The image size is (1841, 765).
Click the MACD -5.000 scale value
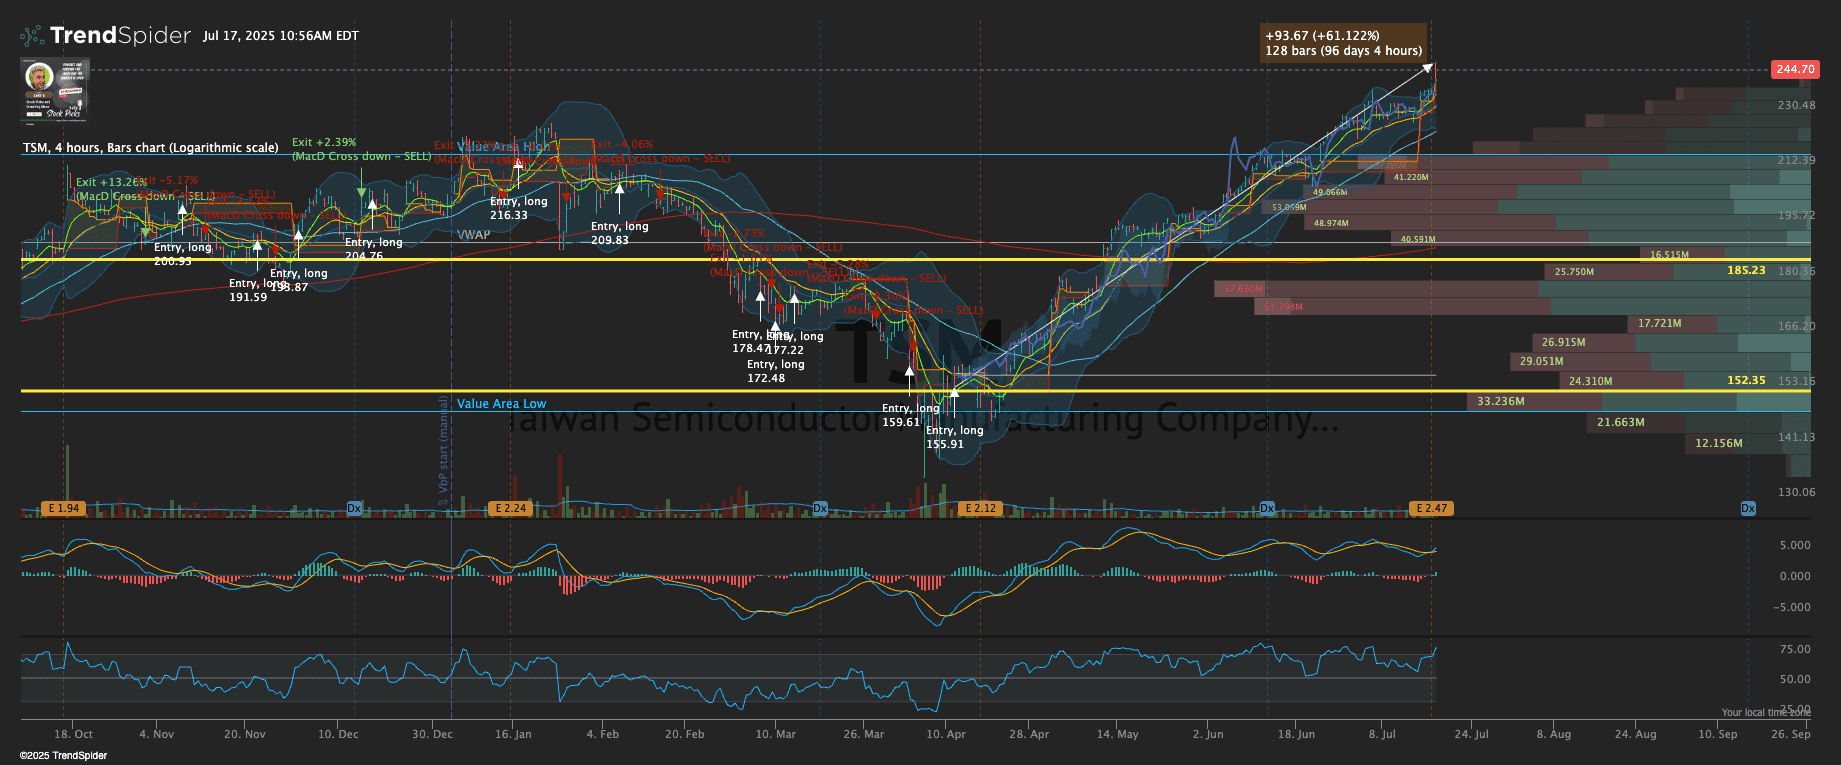1792,608
